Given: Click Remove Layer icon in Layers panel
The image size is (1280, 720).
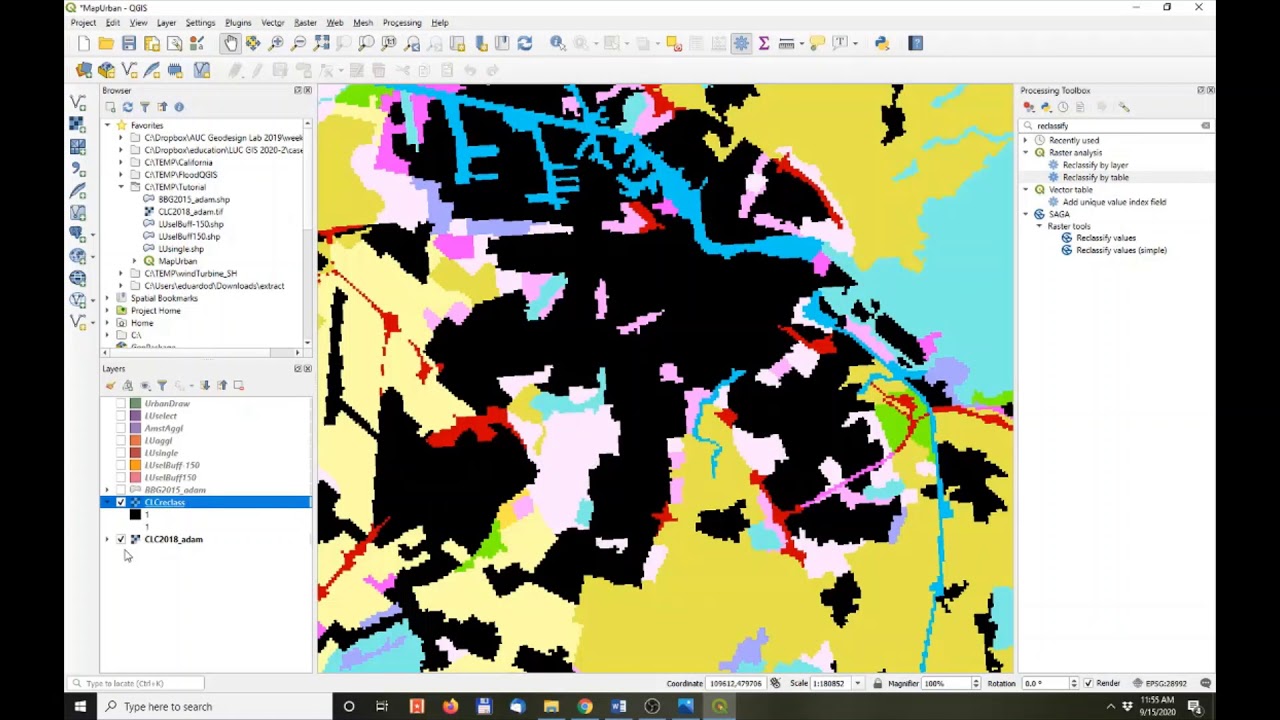Looking at the screenshot, I should click(x=238, y=385).
